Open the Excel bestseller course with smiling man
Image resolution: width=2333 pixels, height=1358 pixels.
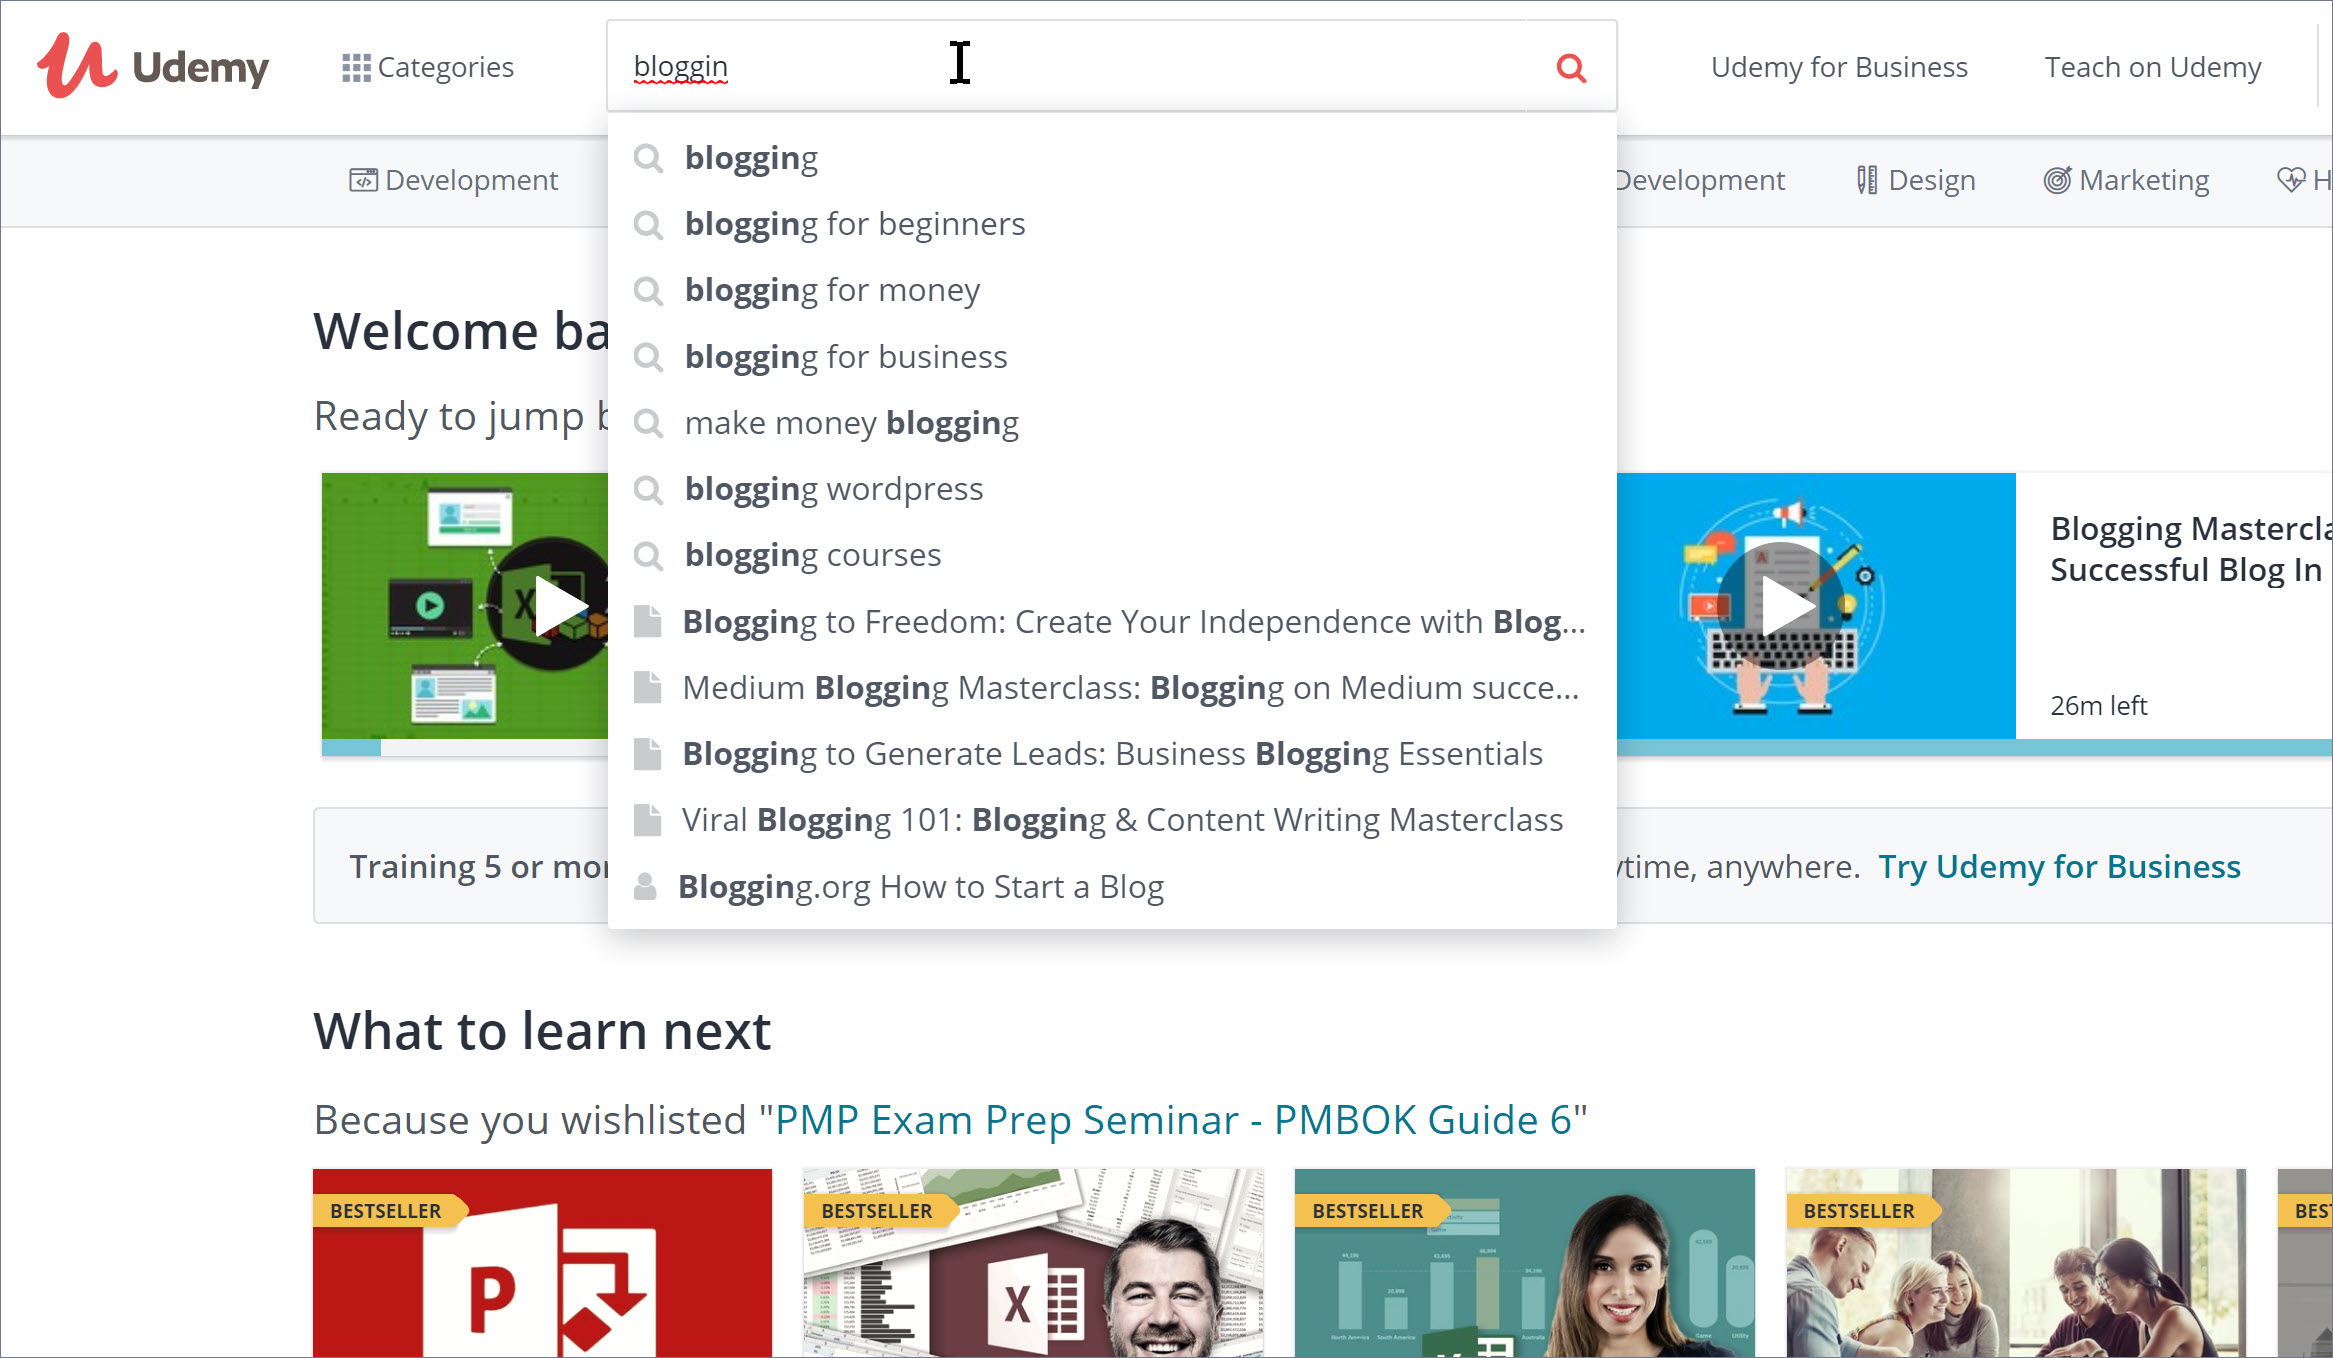pyautogui.click(x=1033, y=1262)
